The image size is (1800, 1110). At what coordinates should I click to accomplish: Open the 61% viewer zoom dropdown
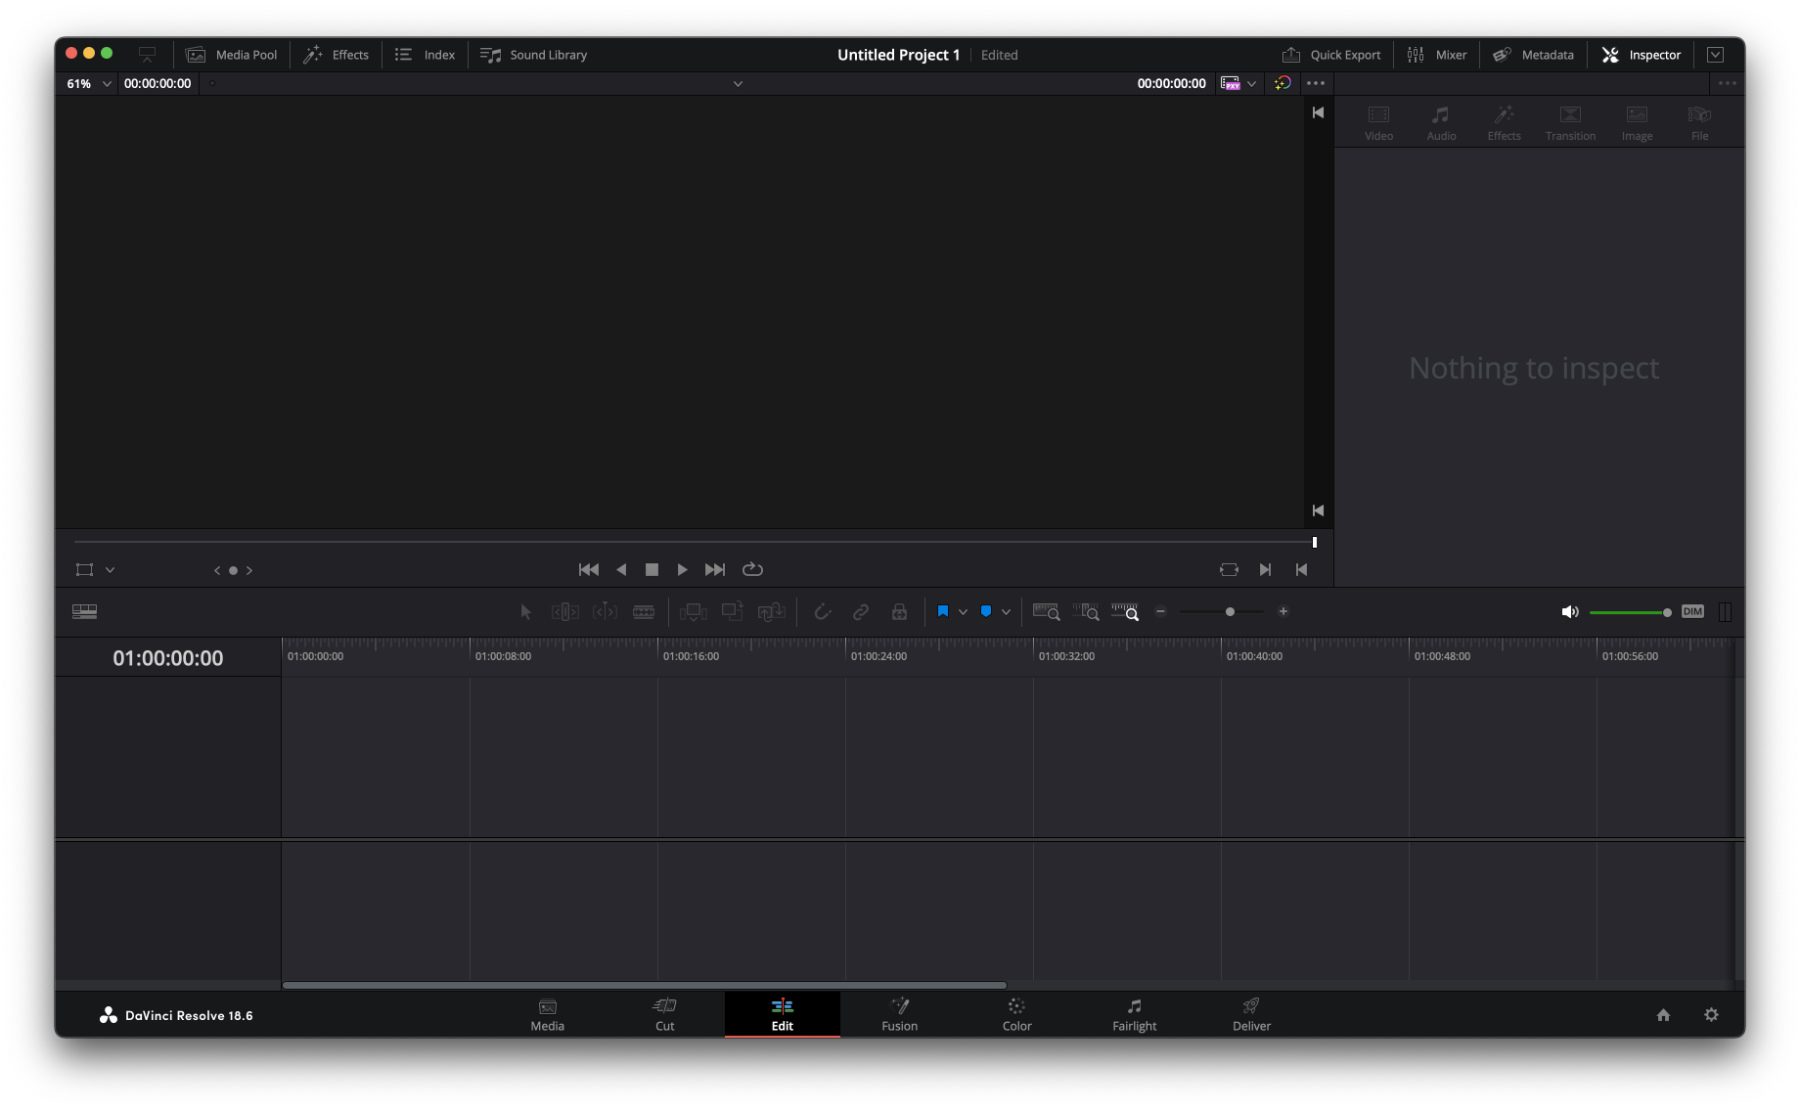pyautogui.click(x=88, y=84)
